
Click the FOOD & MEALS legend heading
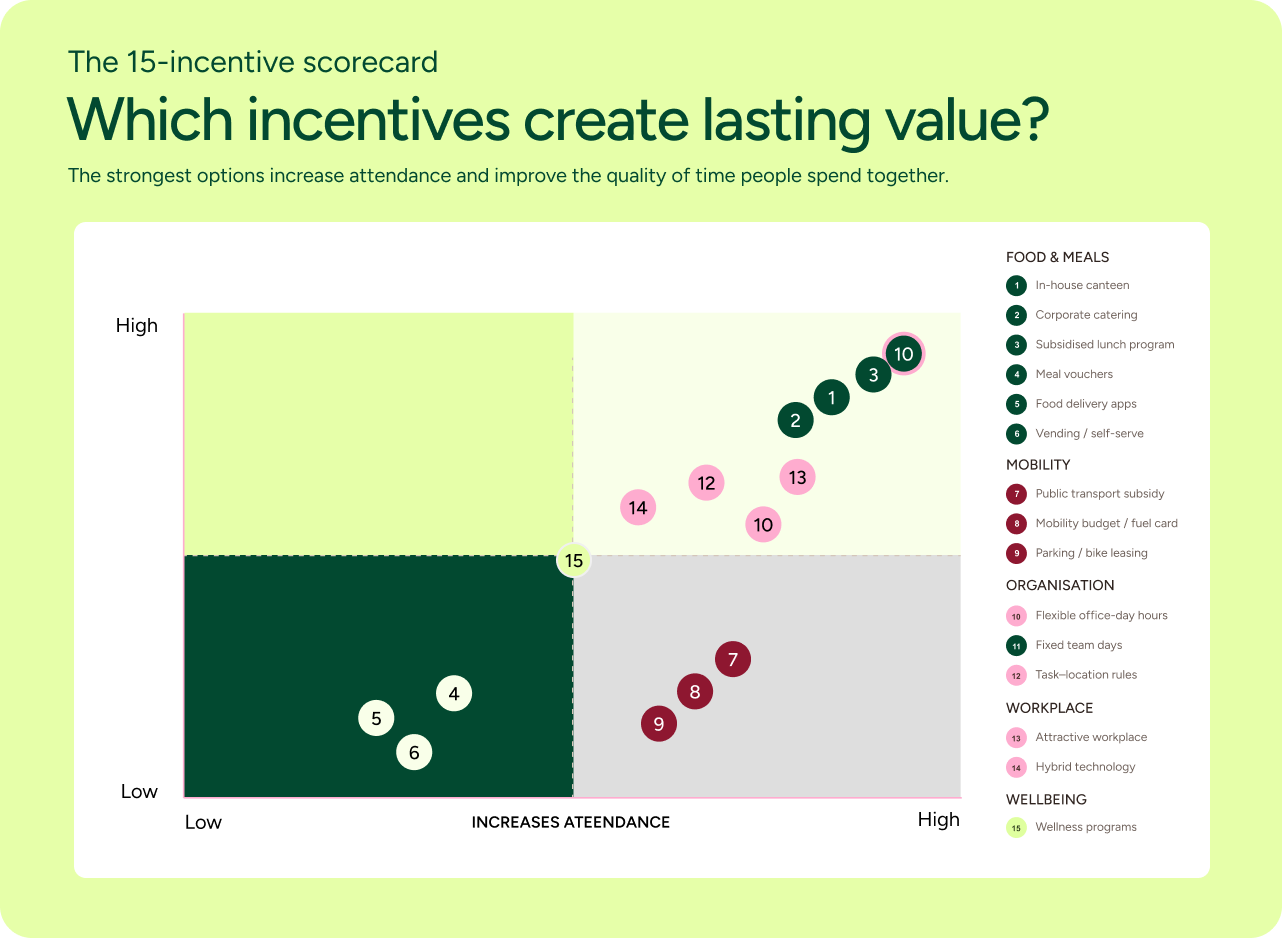coord(1057,257)
